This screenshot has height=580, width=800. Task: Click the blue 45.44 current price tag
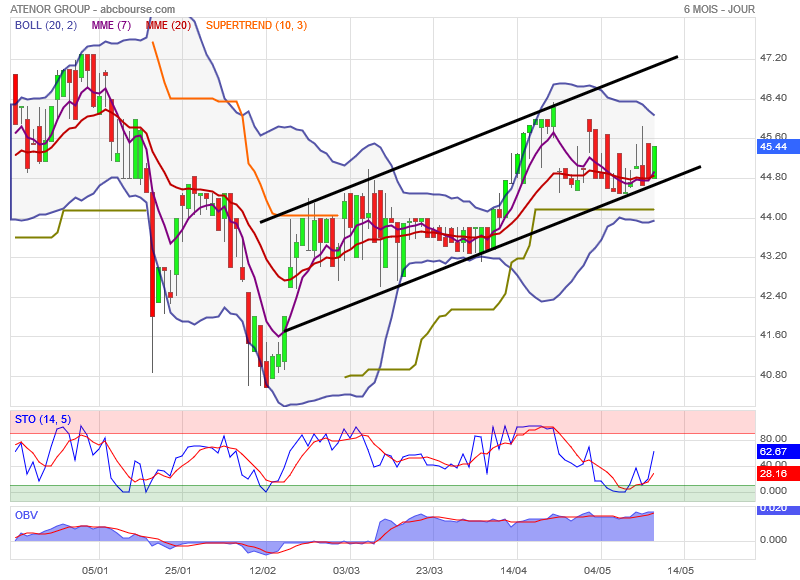tap(773, 146)
